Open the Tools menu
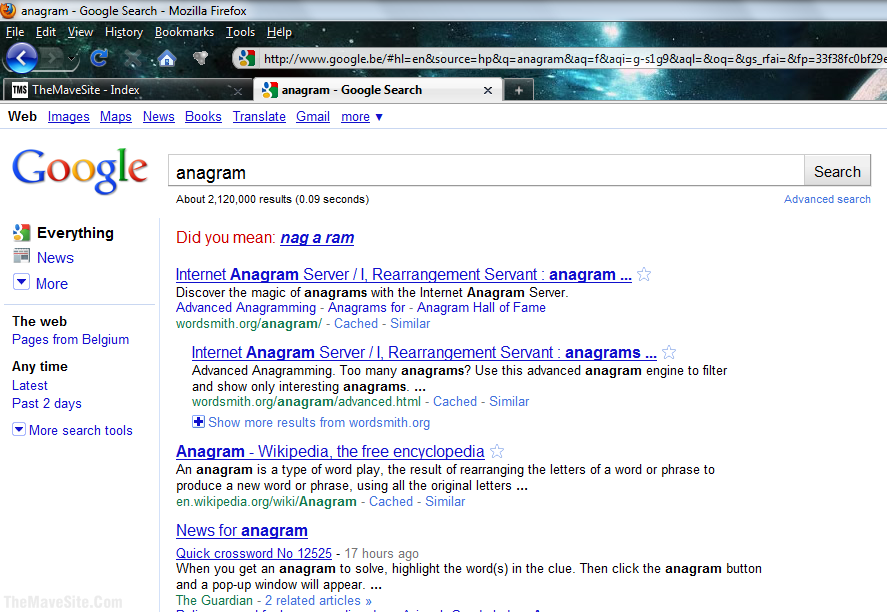 [240, 32]
